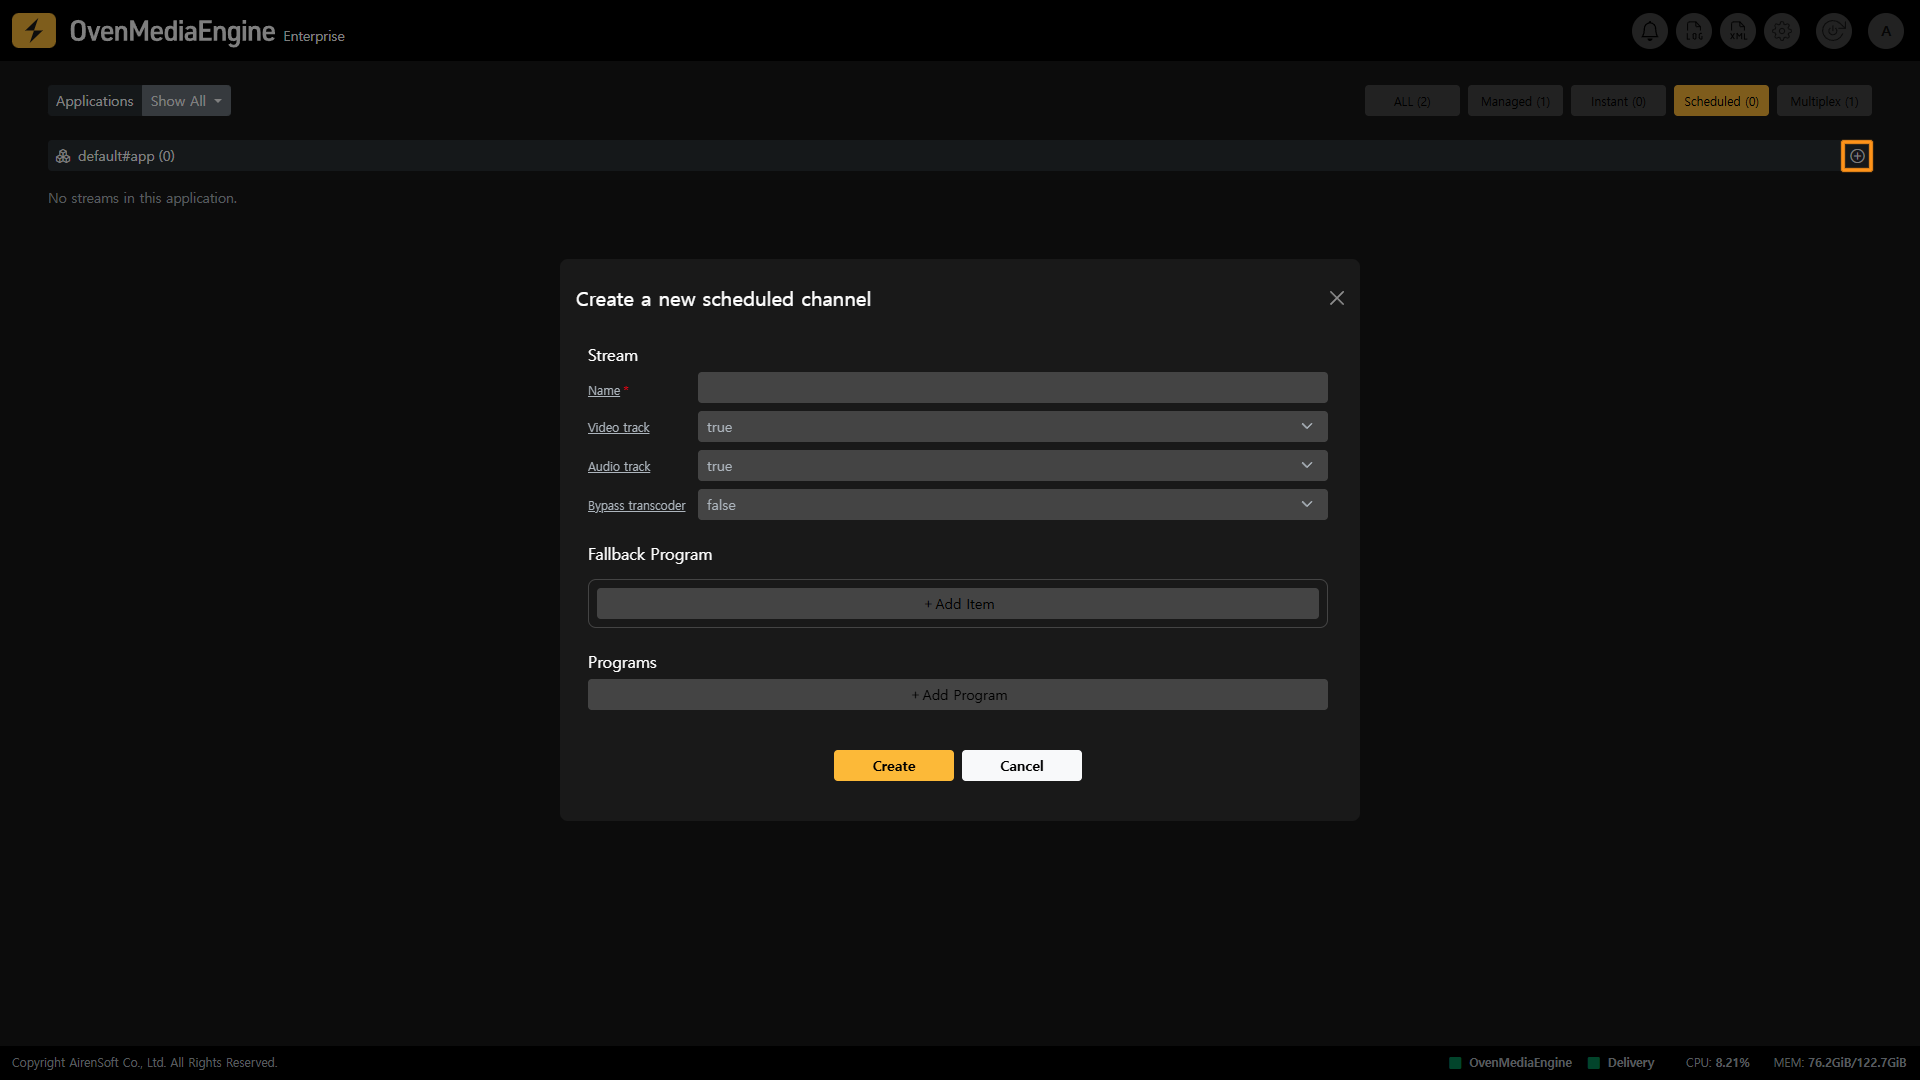This screenshot has height=1080, width=1920.
Task: Expand the Video track dropdown
Action: (1012, 427)
